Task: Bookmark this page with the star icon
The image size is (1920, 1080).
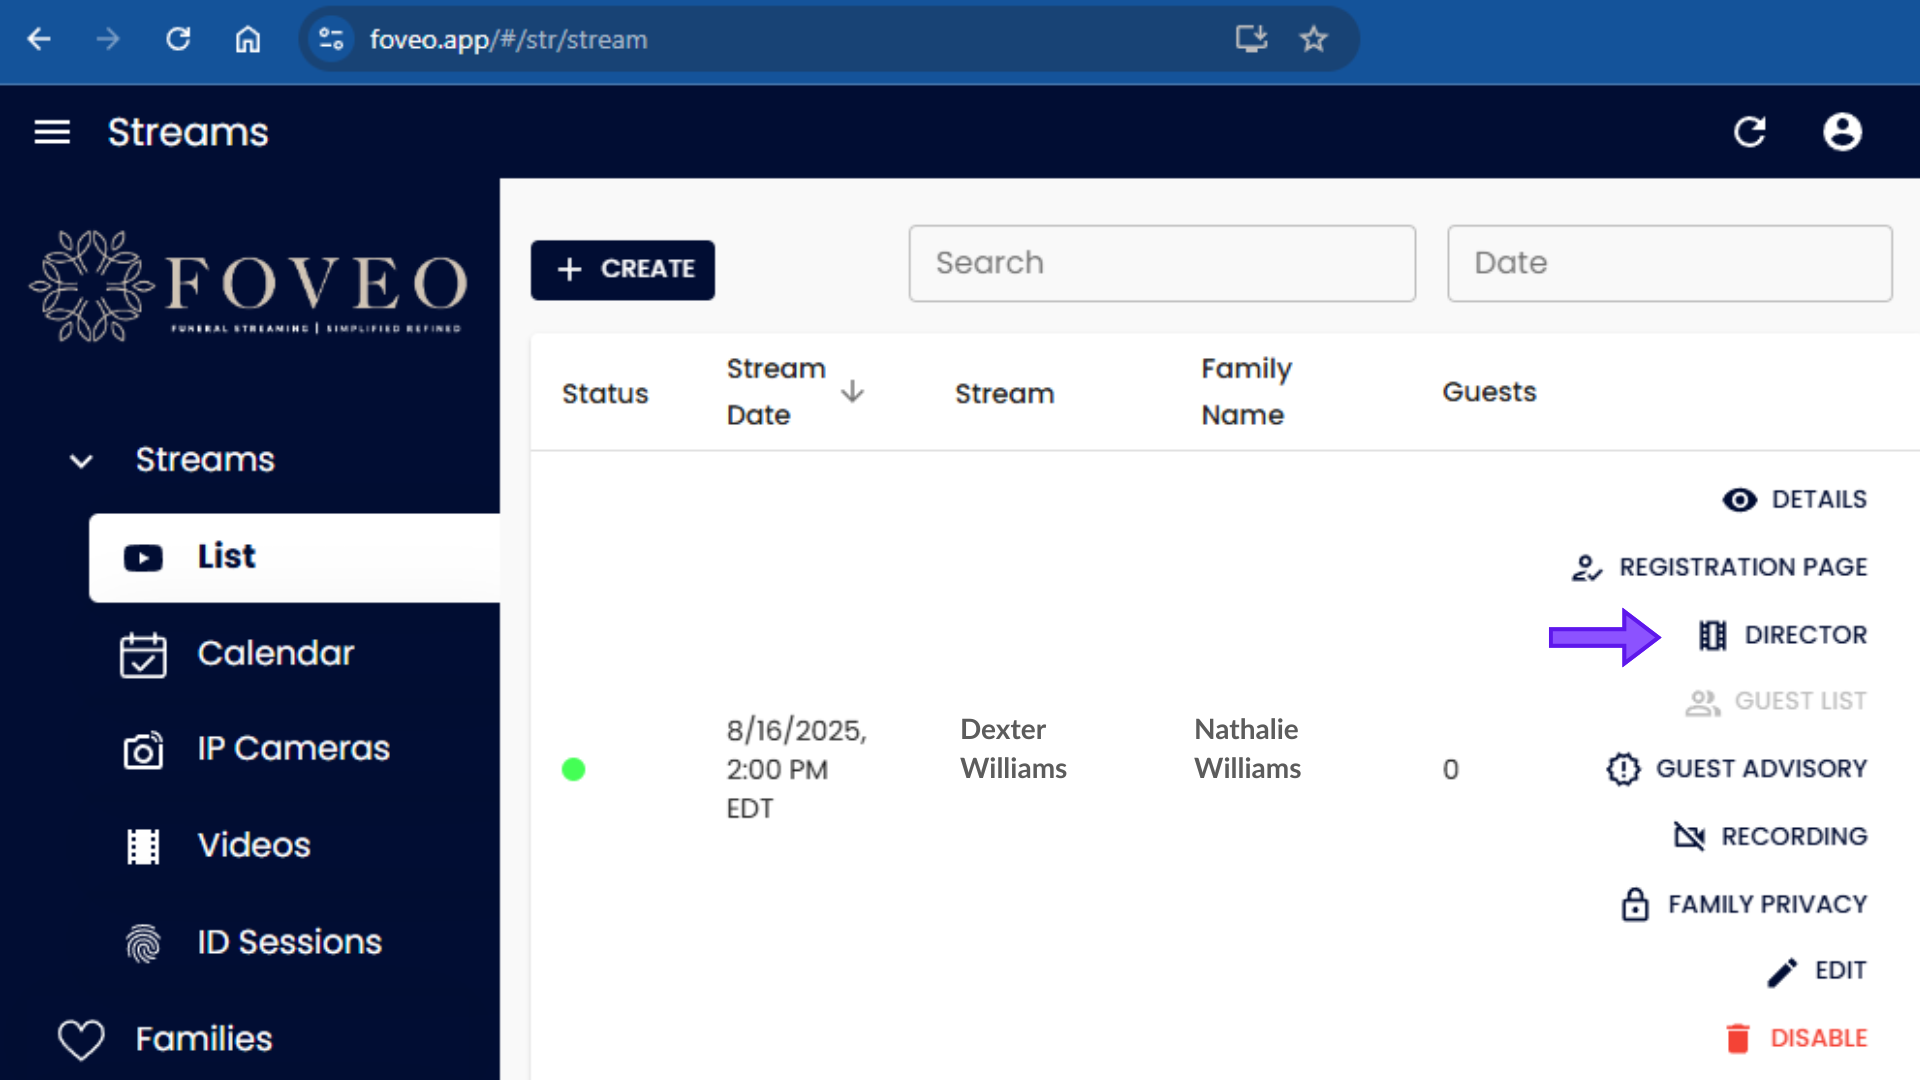Action: click(x=1313, y=39)
